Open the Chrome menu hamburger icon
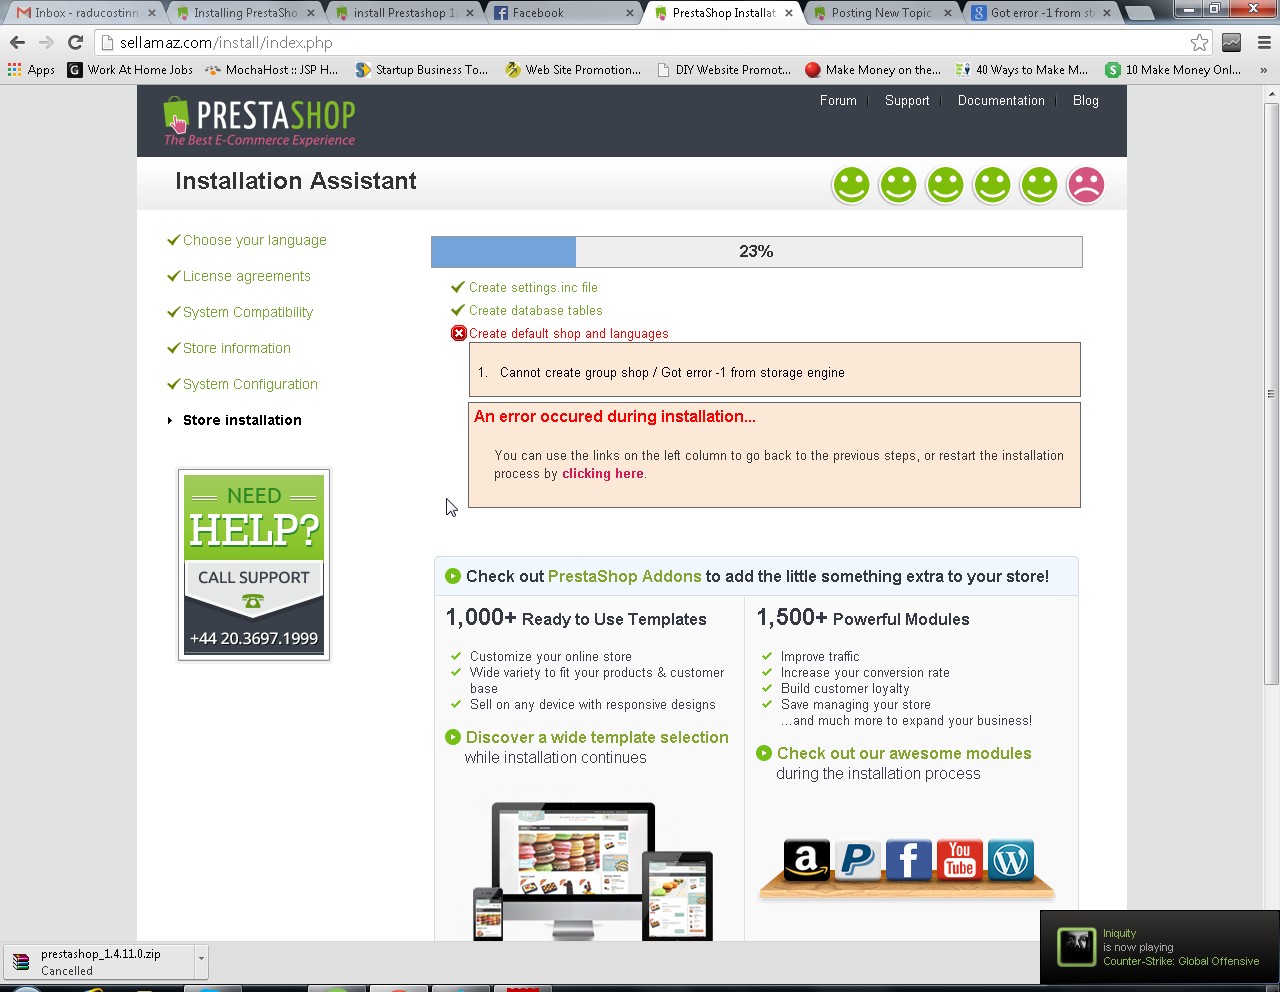The width and height of the screenshot is (1280, 992). [x=1264, y=42]
